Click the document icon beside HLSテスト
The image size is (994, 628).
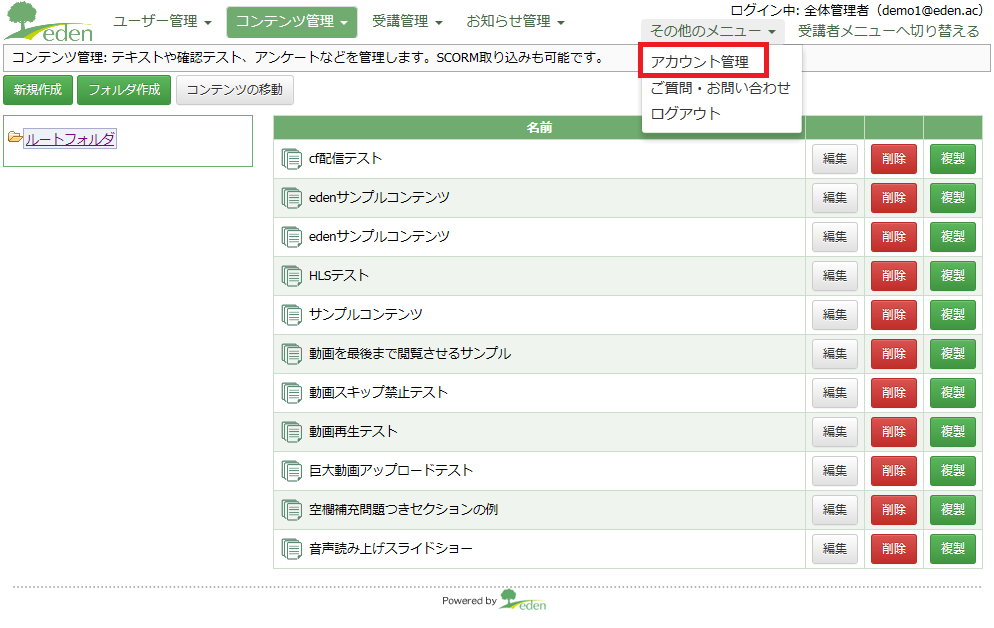292,276
